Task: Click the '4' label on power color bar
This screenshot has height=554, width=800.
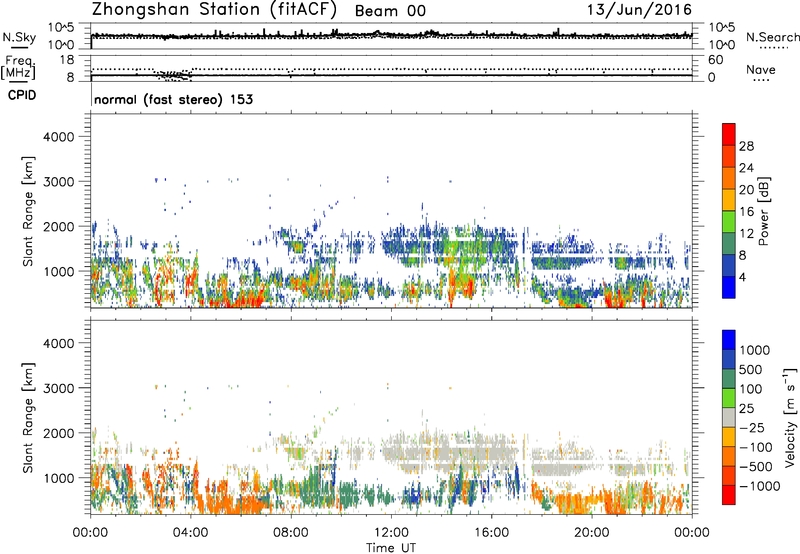Action: (743, 278)
